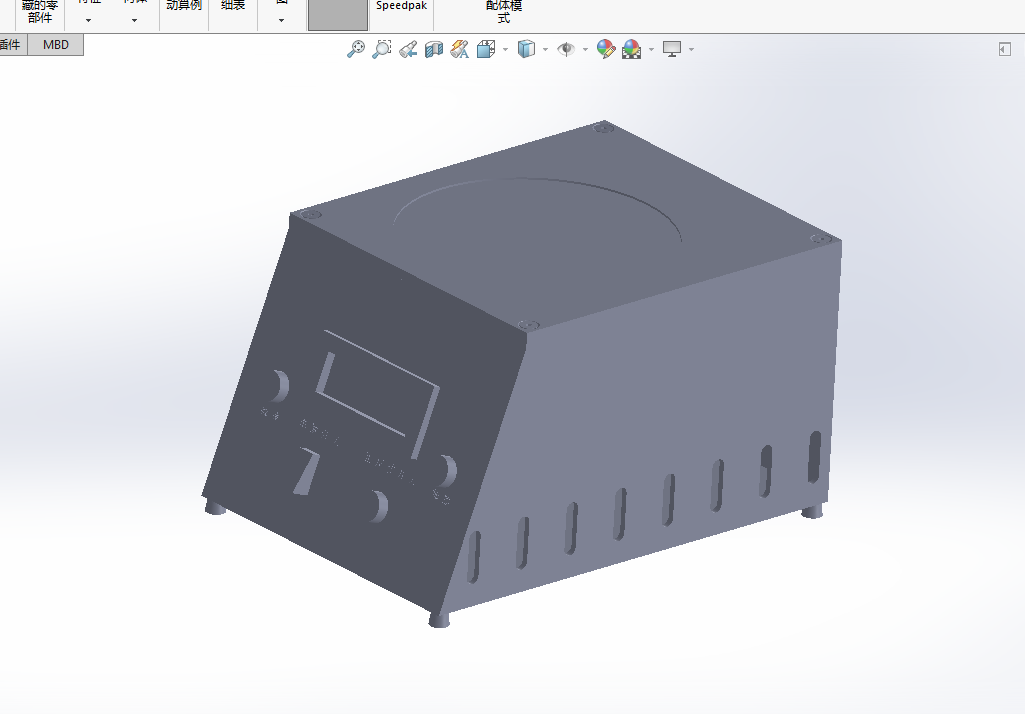Expand the View Orientation dropdown arrow
The height and width of the screenshot is (714, 1025).
click(505, 50)
